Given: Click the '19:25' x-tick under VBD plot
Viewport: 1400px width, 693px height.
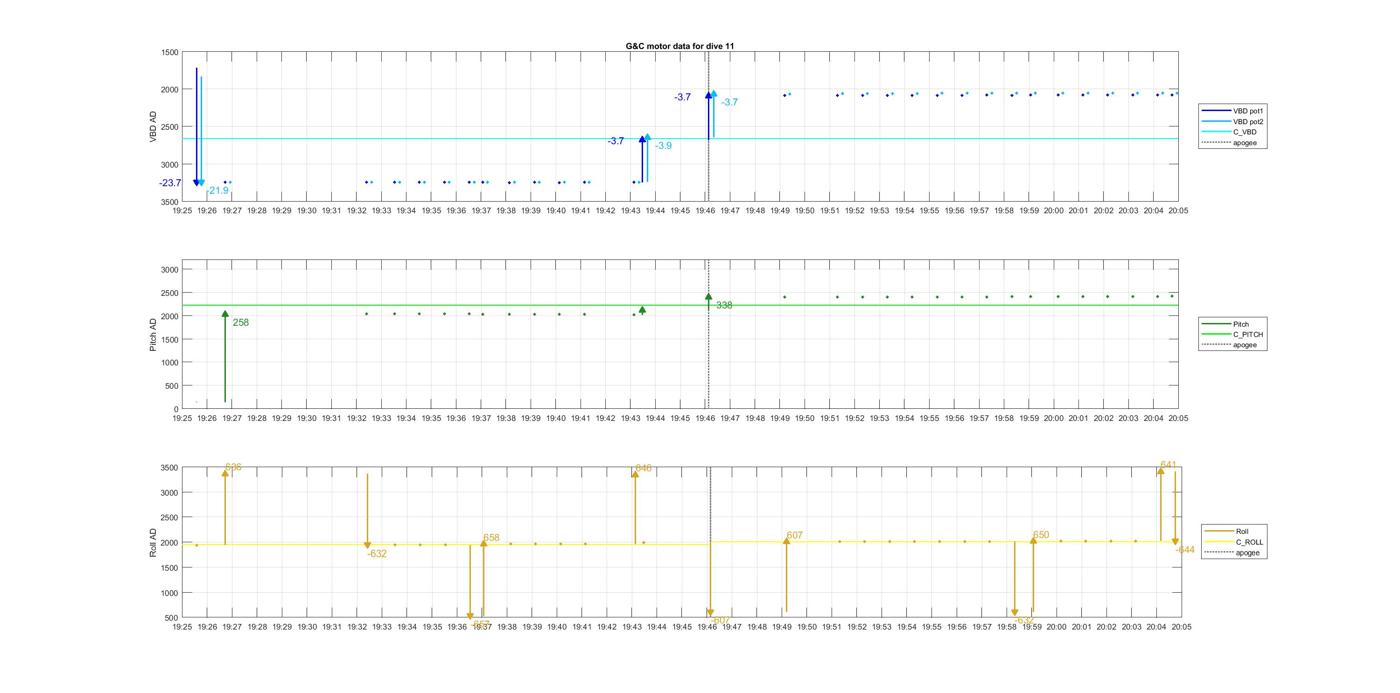Looking at the screenshot, I should [x=182, y=211].
